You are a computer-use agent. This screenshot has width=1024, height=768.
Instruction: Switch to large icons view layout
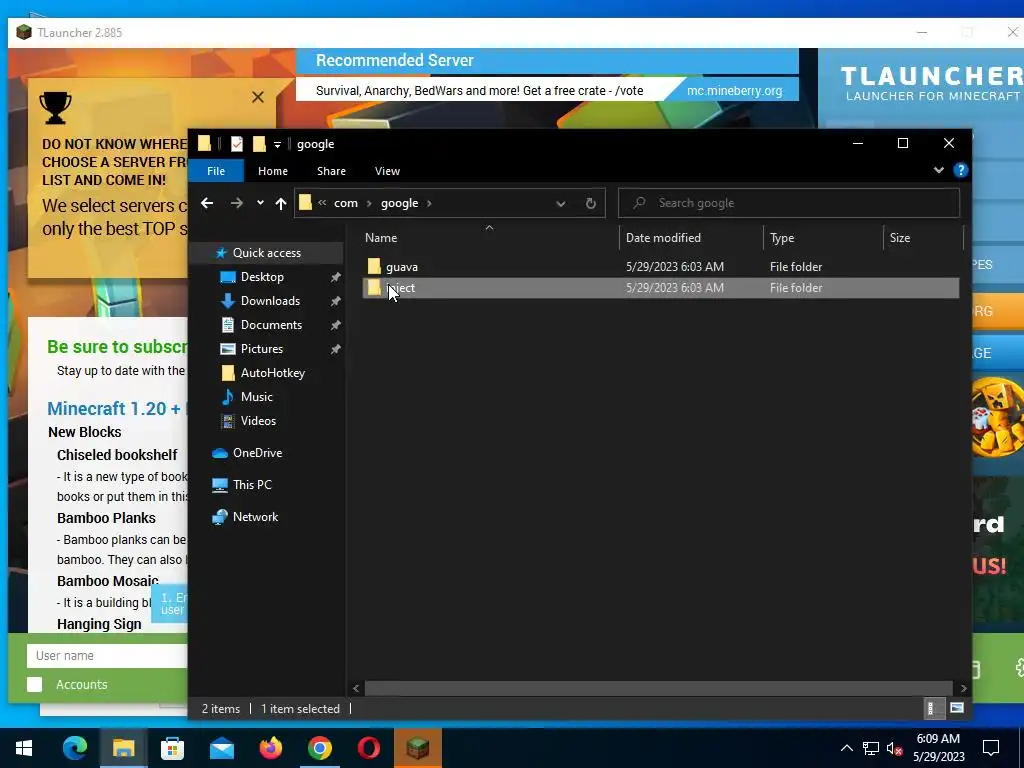coord(957,709)
